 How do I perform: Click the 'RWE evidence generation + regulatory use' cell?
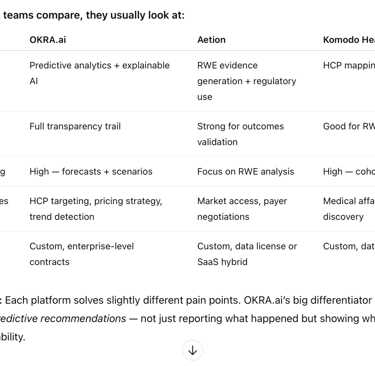point(247,81)
